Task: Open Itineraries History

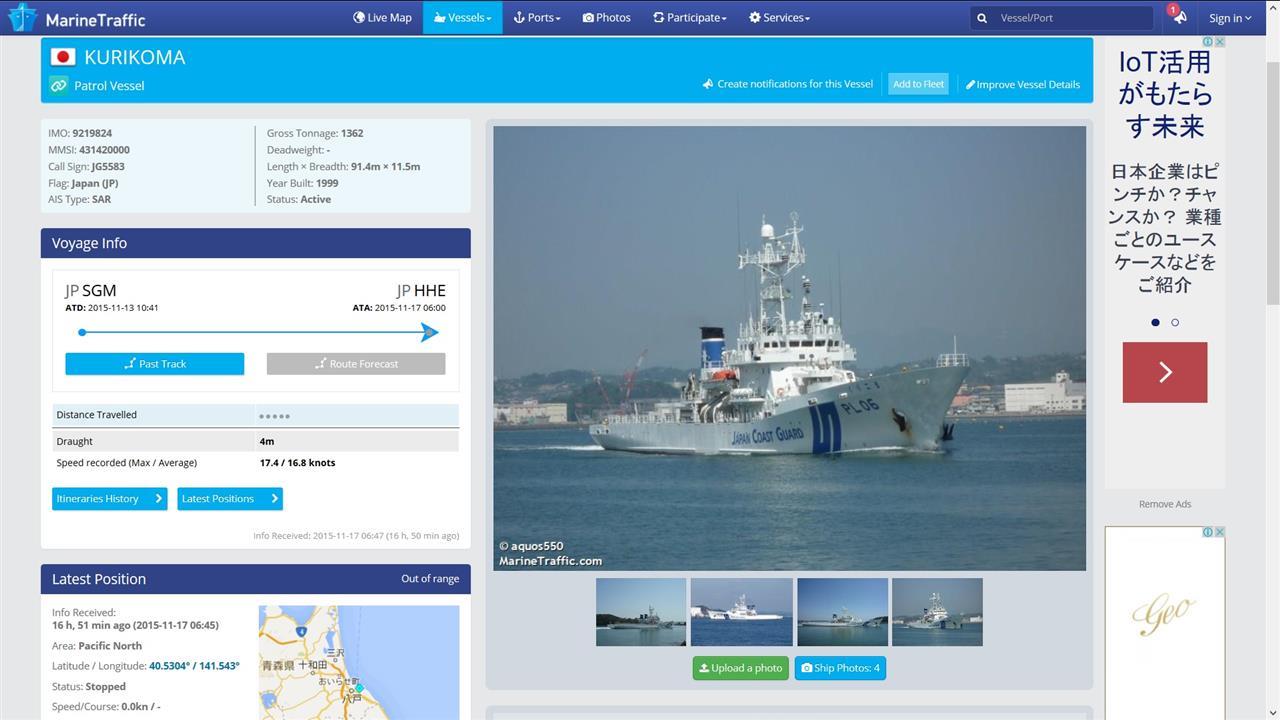Action: click(x=109, y=498)
